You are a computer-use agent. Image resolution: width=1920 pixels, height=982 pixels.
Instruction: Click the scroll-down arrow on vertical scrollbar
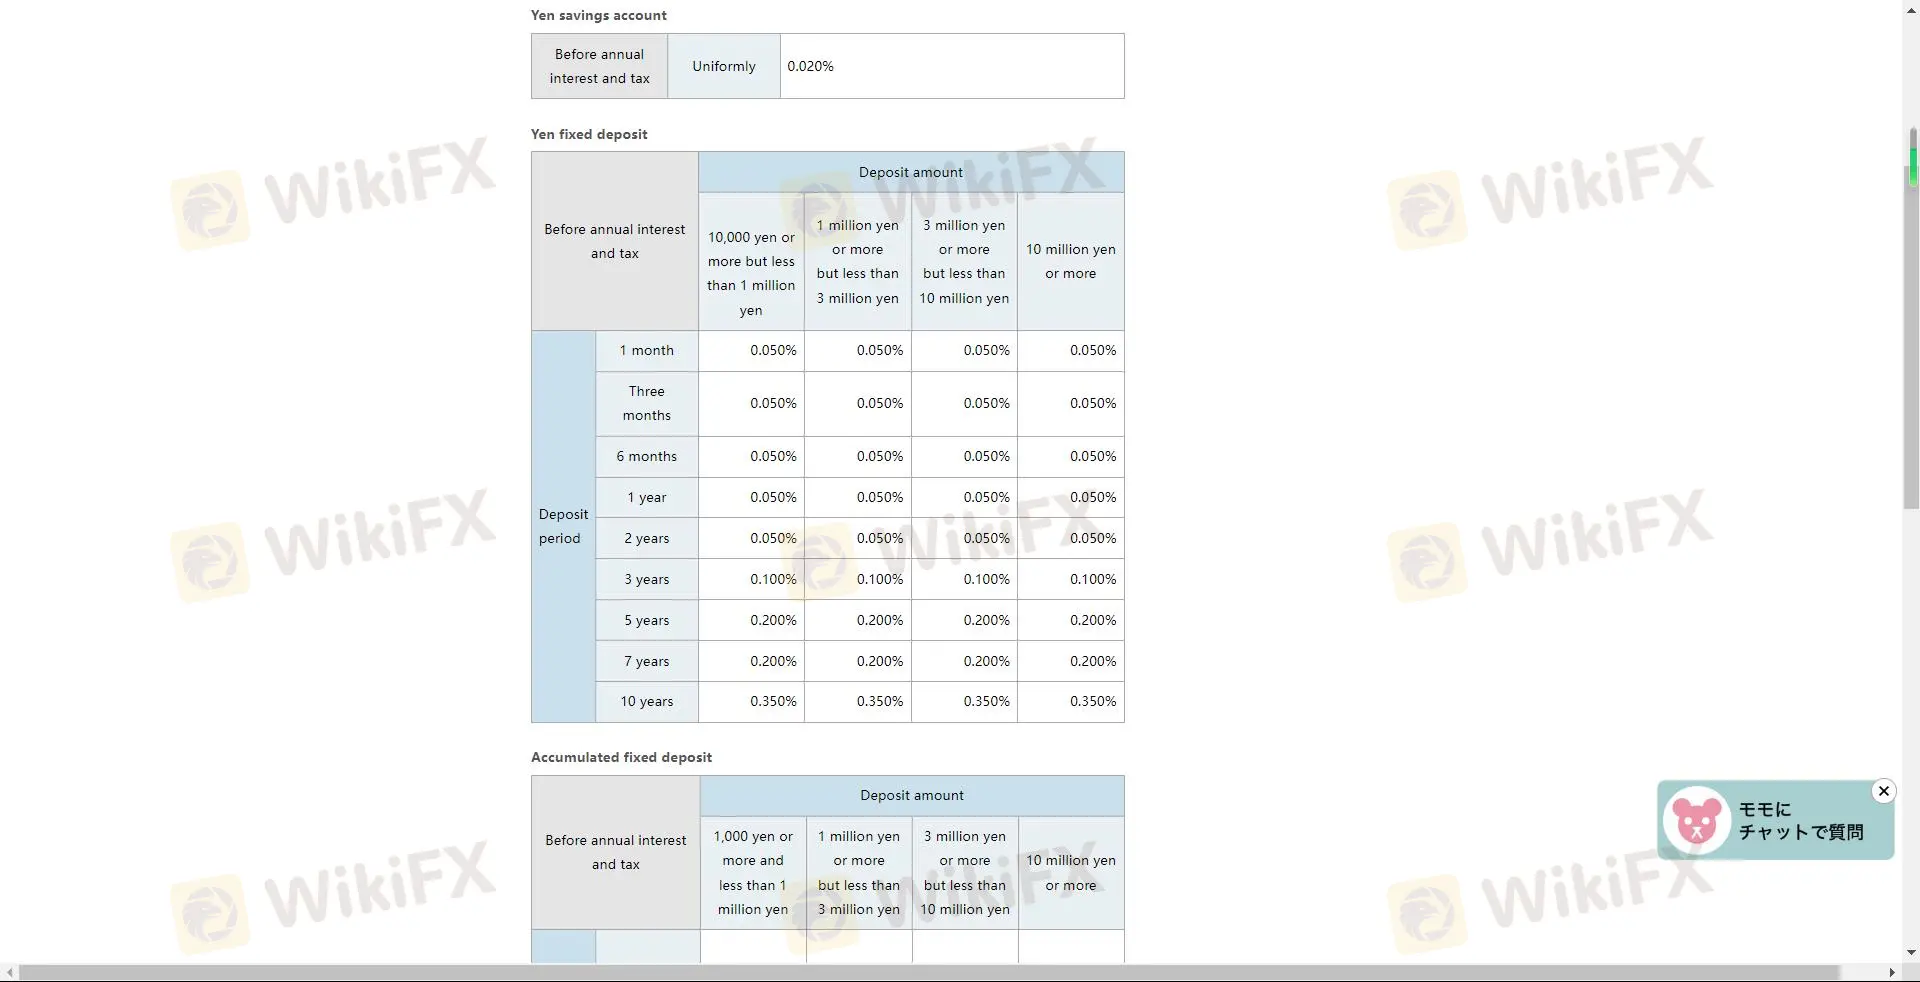click(1911, 952)
